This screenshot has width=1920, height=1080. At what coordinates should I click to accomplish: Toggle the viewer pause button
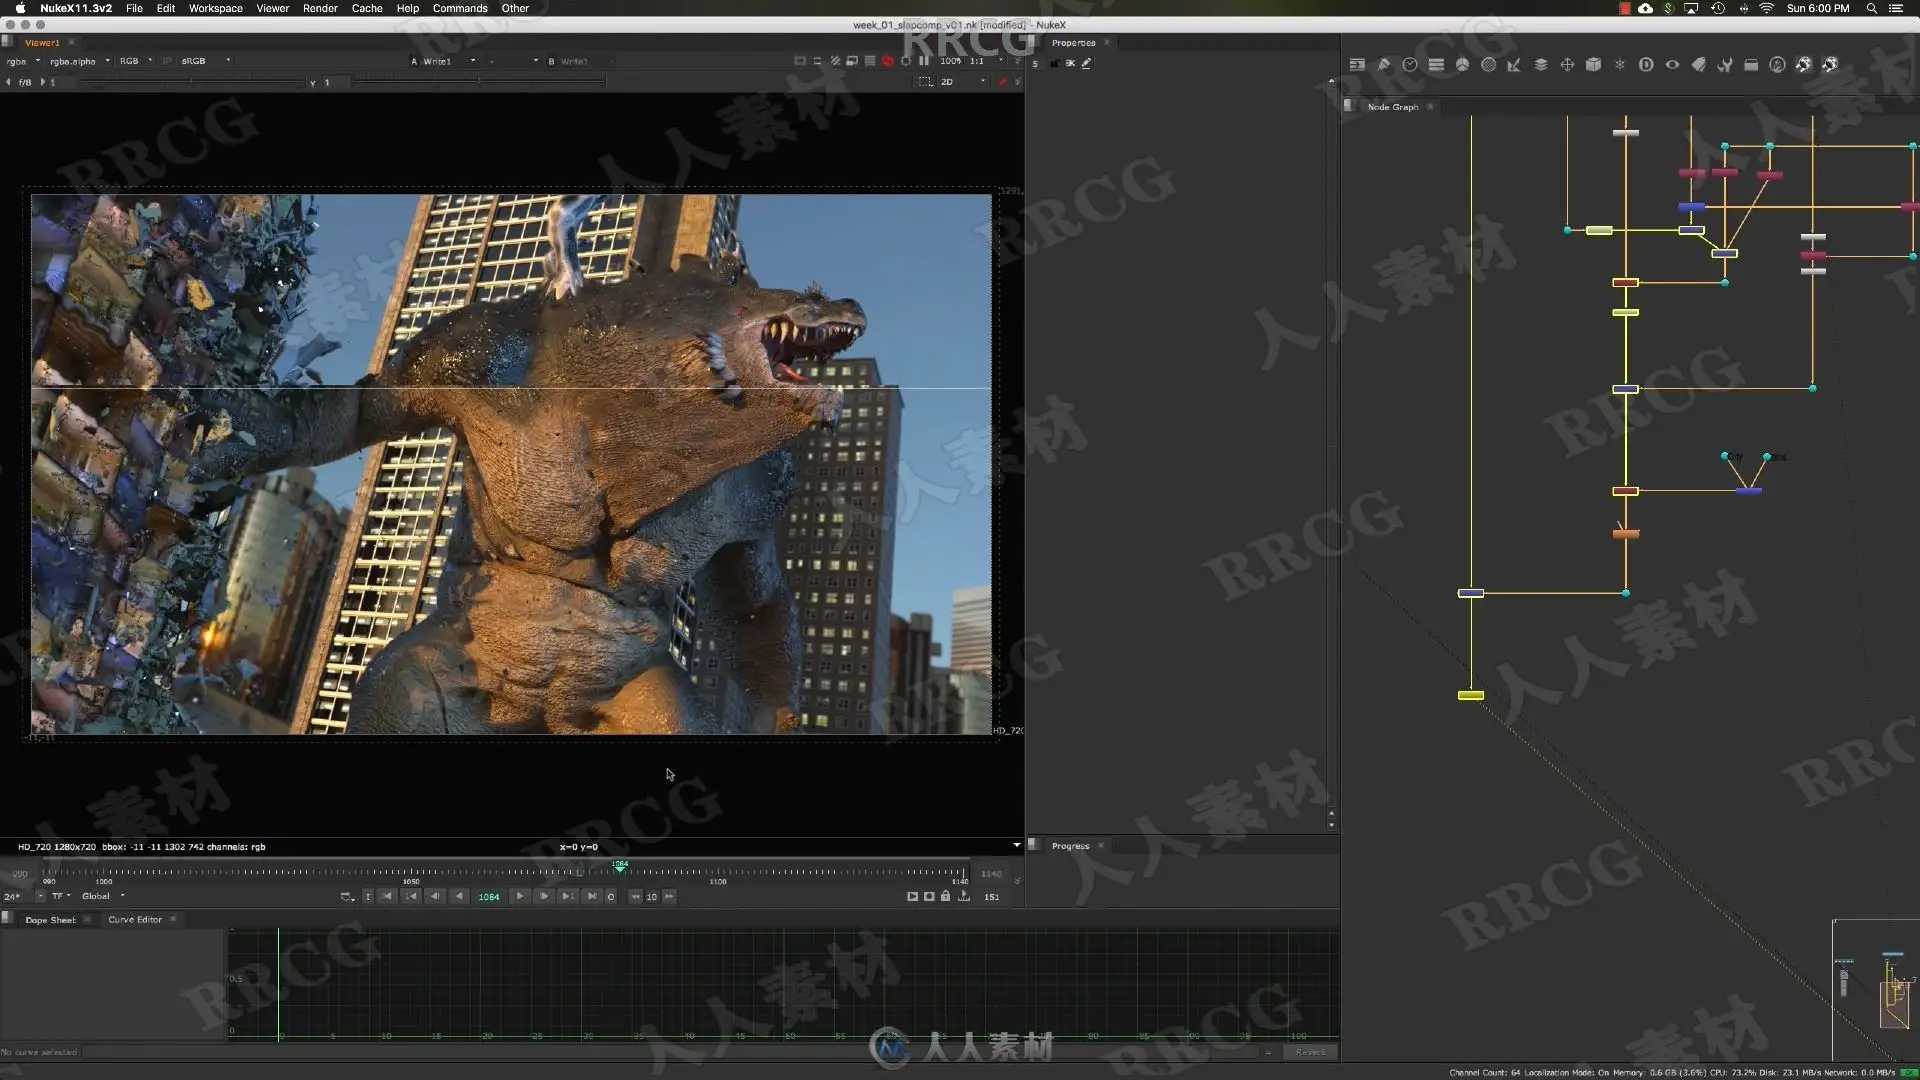(x=924, y=61)
